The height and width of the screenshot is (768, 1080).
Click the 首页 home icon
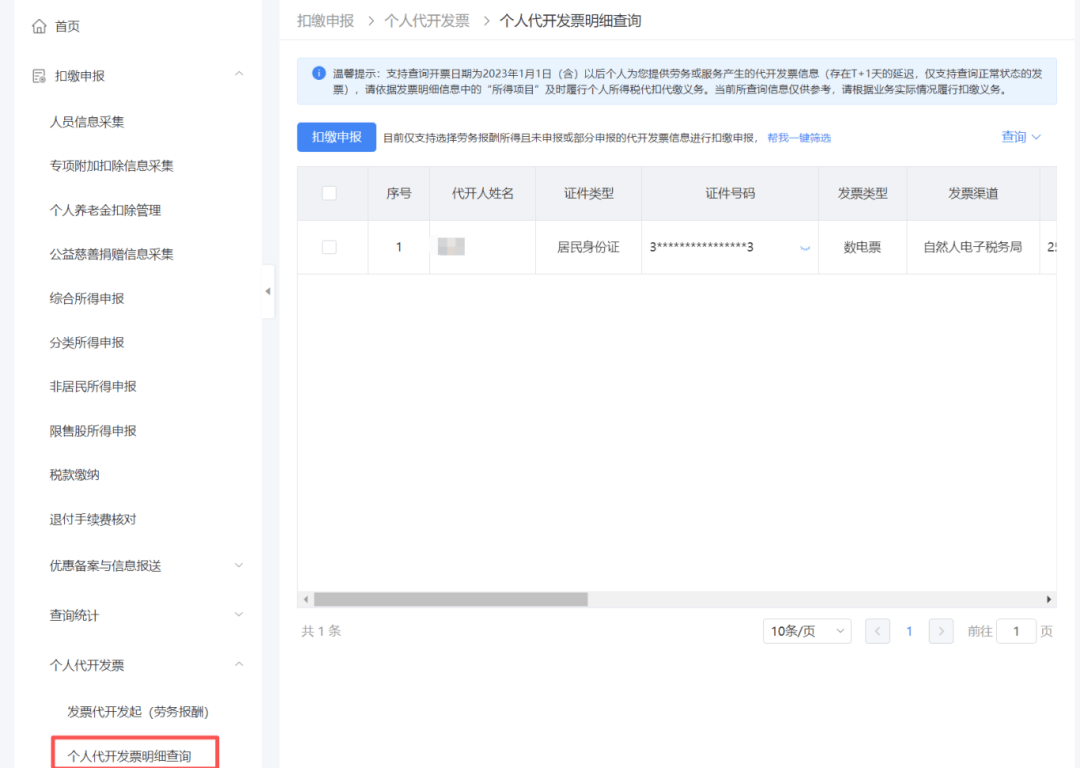(39, 26)
